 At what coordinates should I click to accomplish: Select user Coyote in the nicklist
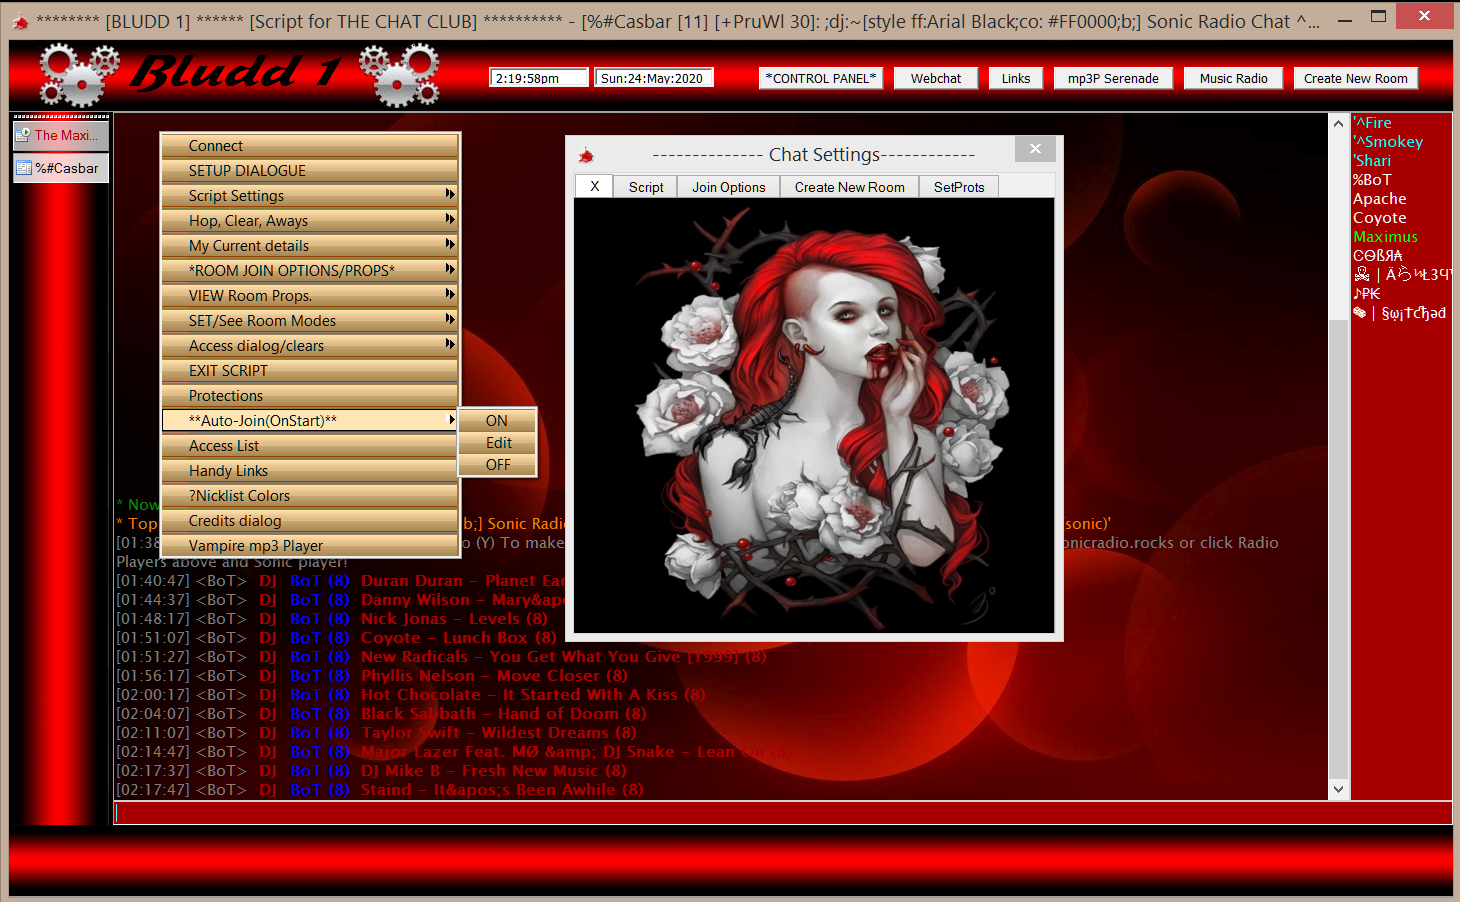tap(1380, 218)
